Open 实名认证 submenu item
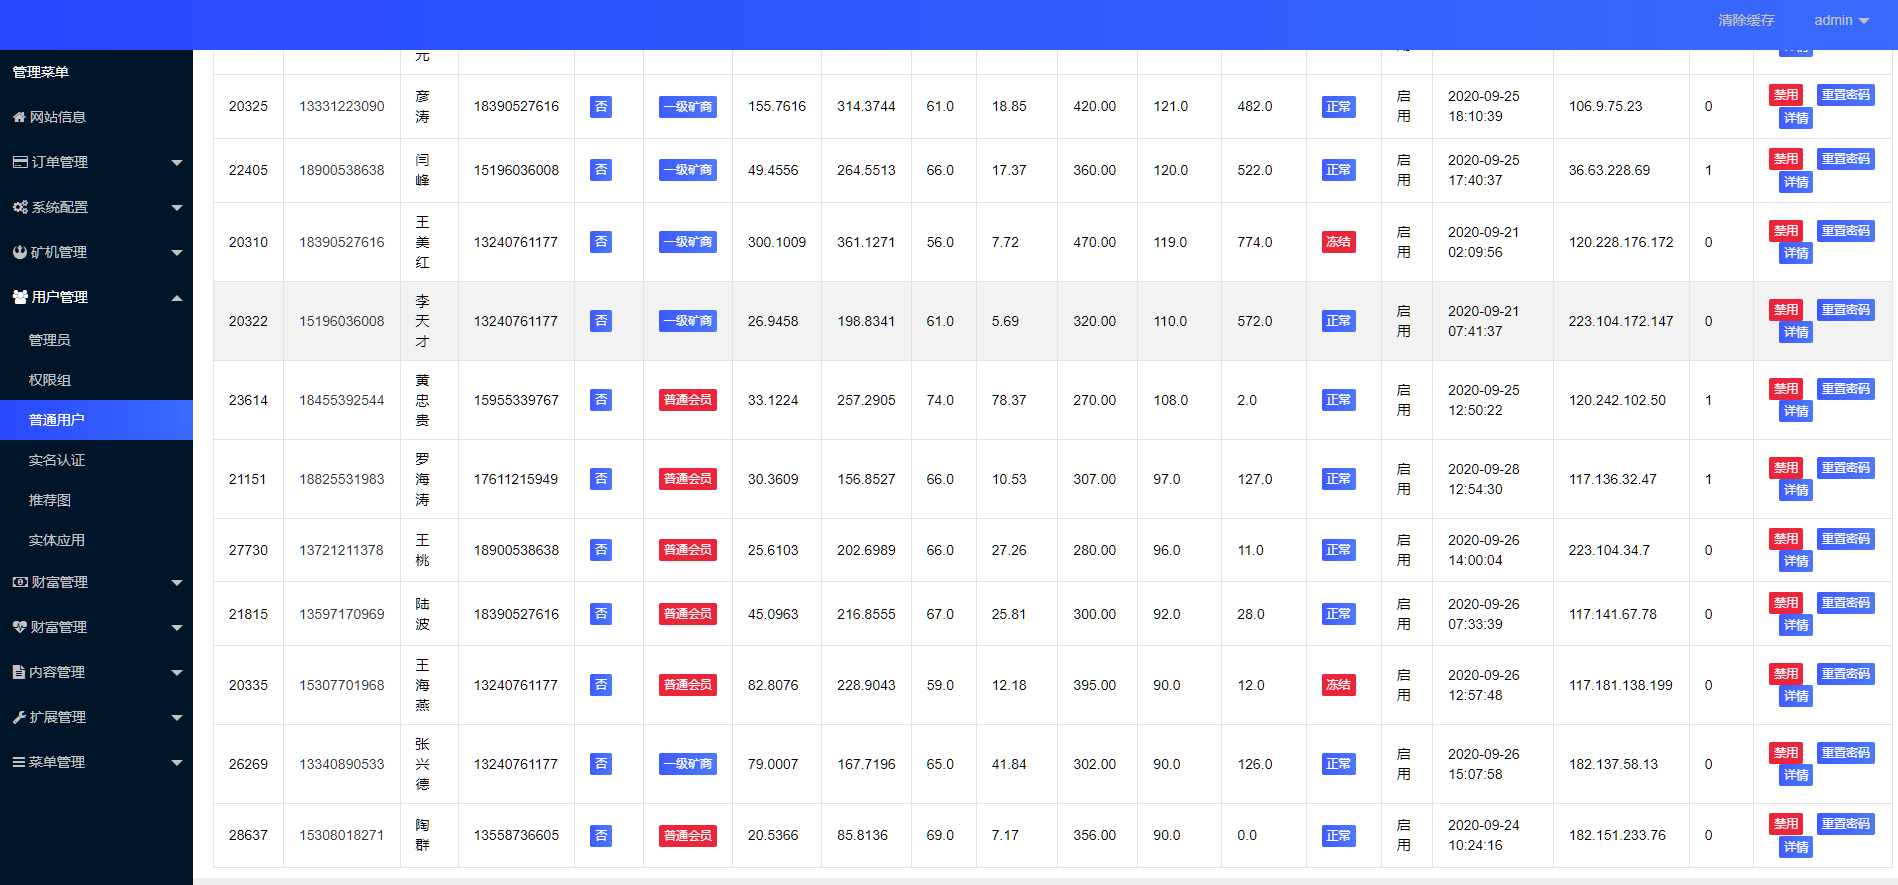 [x=57, y=460]
